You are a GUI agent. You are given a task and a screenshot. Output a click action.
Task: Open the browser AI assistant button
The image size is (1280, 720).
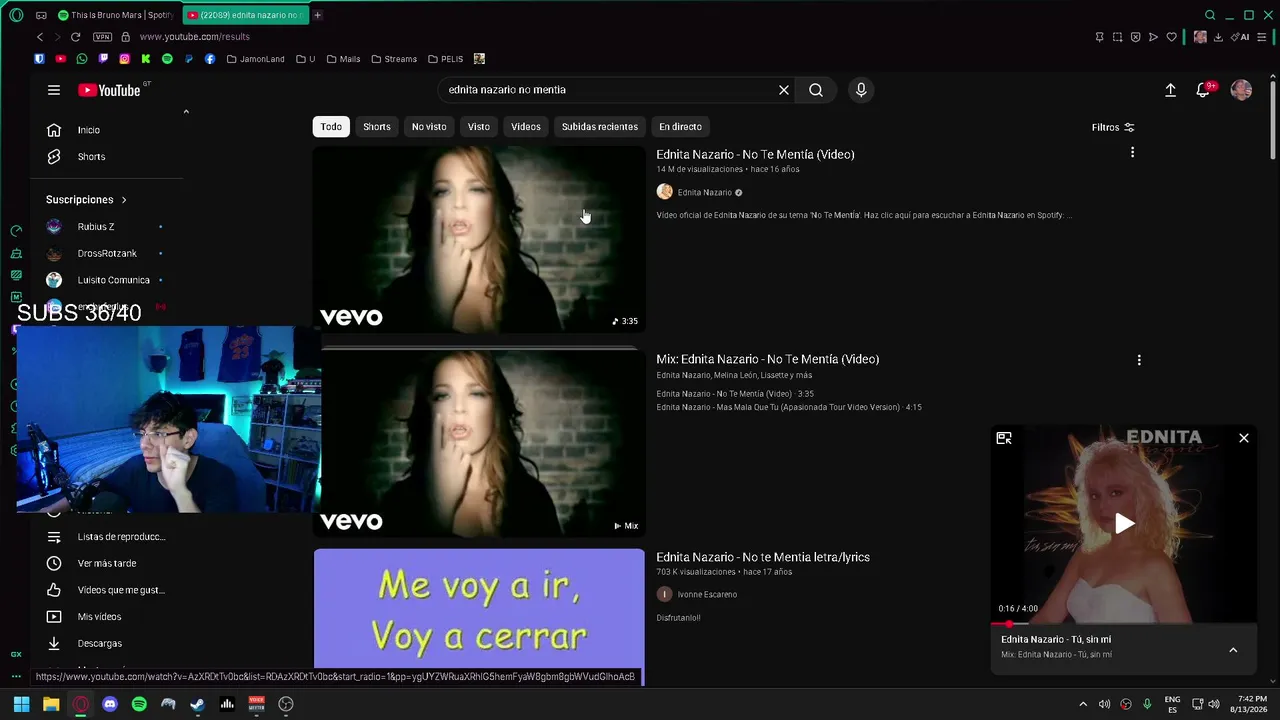pos(1242,37)
